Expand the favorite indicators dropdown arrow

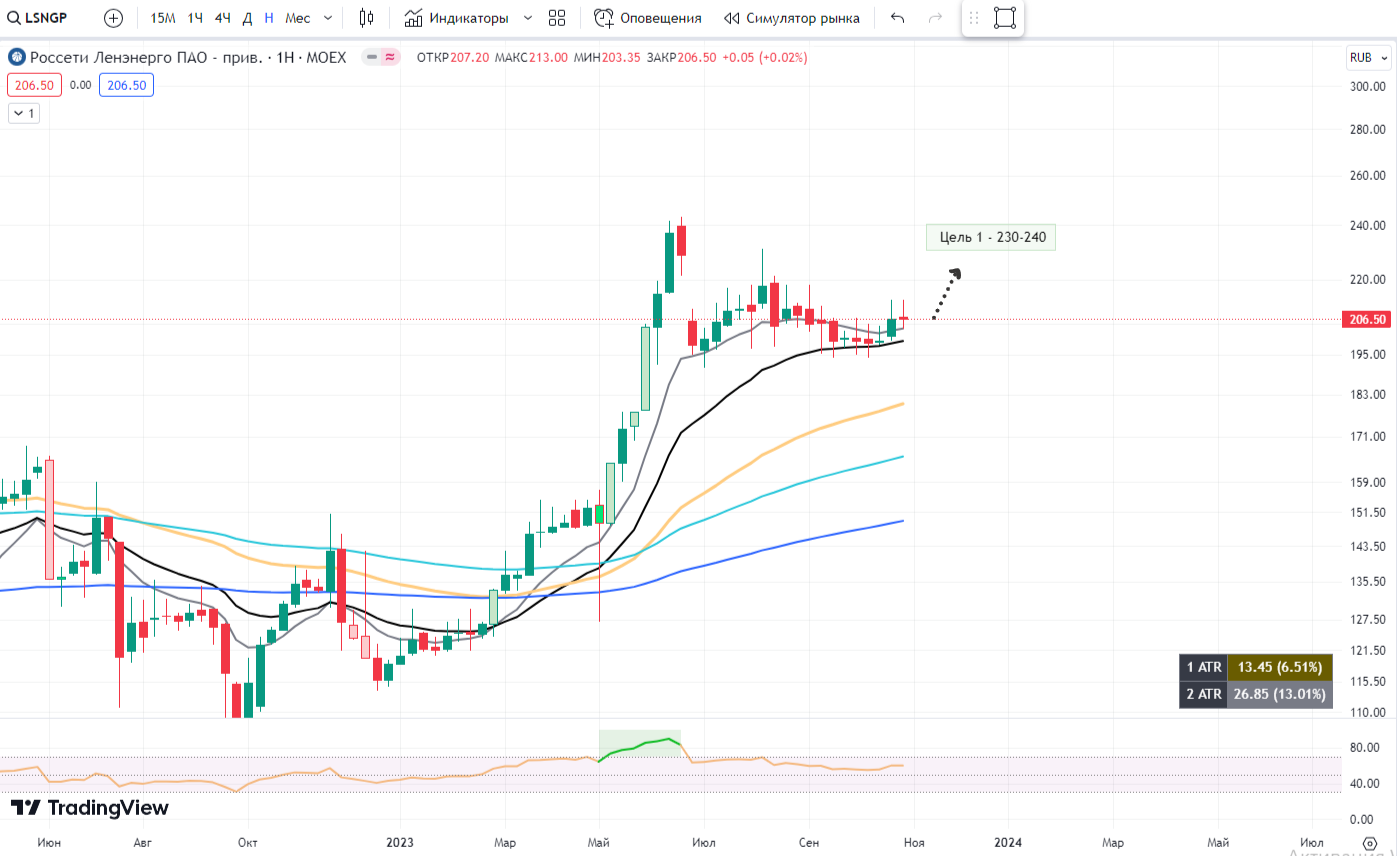[x=528, y=18]
